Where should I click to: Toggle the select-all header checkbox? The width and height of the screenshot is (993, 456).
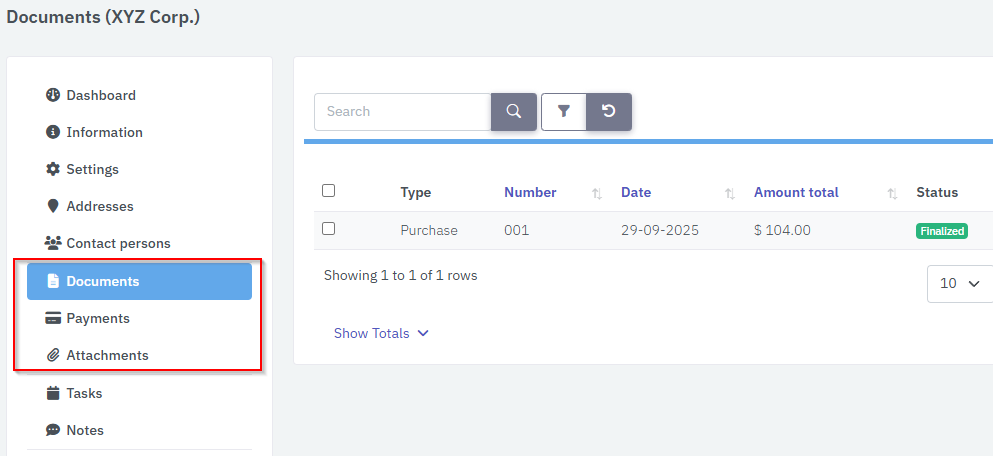[328, 191]
